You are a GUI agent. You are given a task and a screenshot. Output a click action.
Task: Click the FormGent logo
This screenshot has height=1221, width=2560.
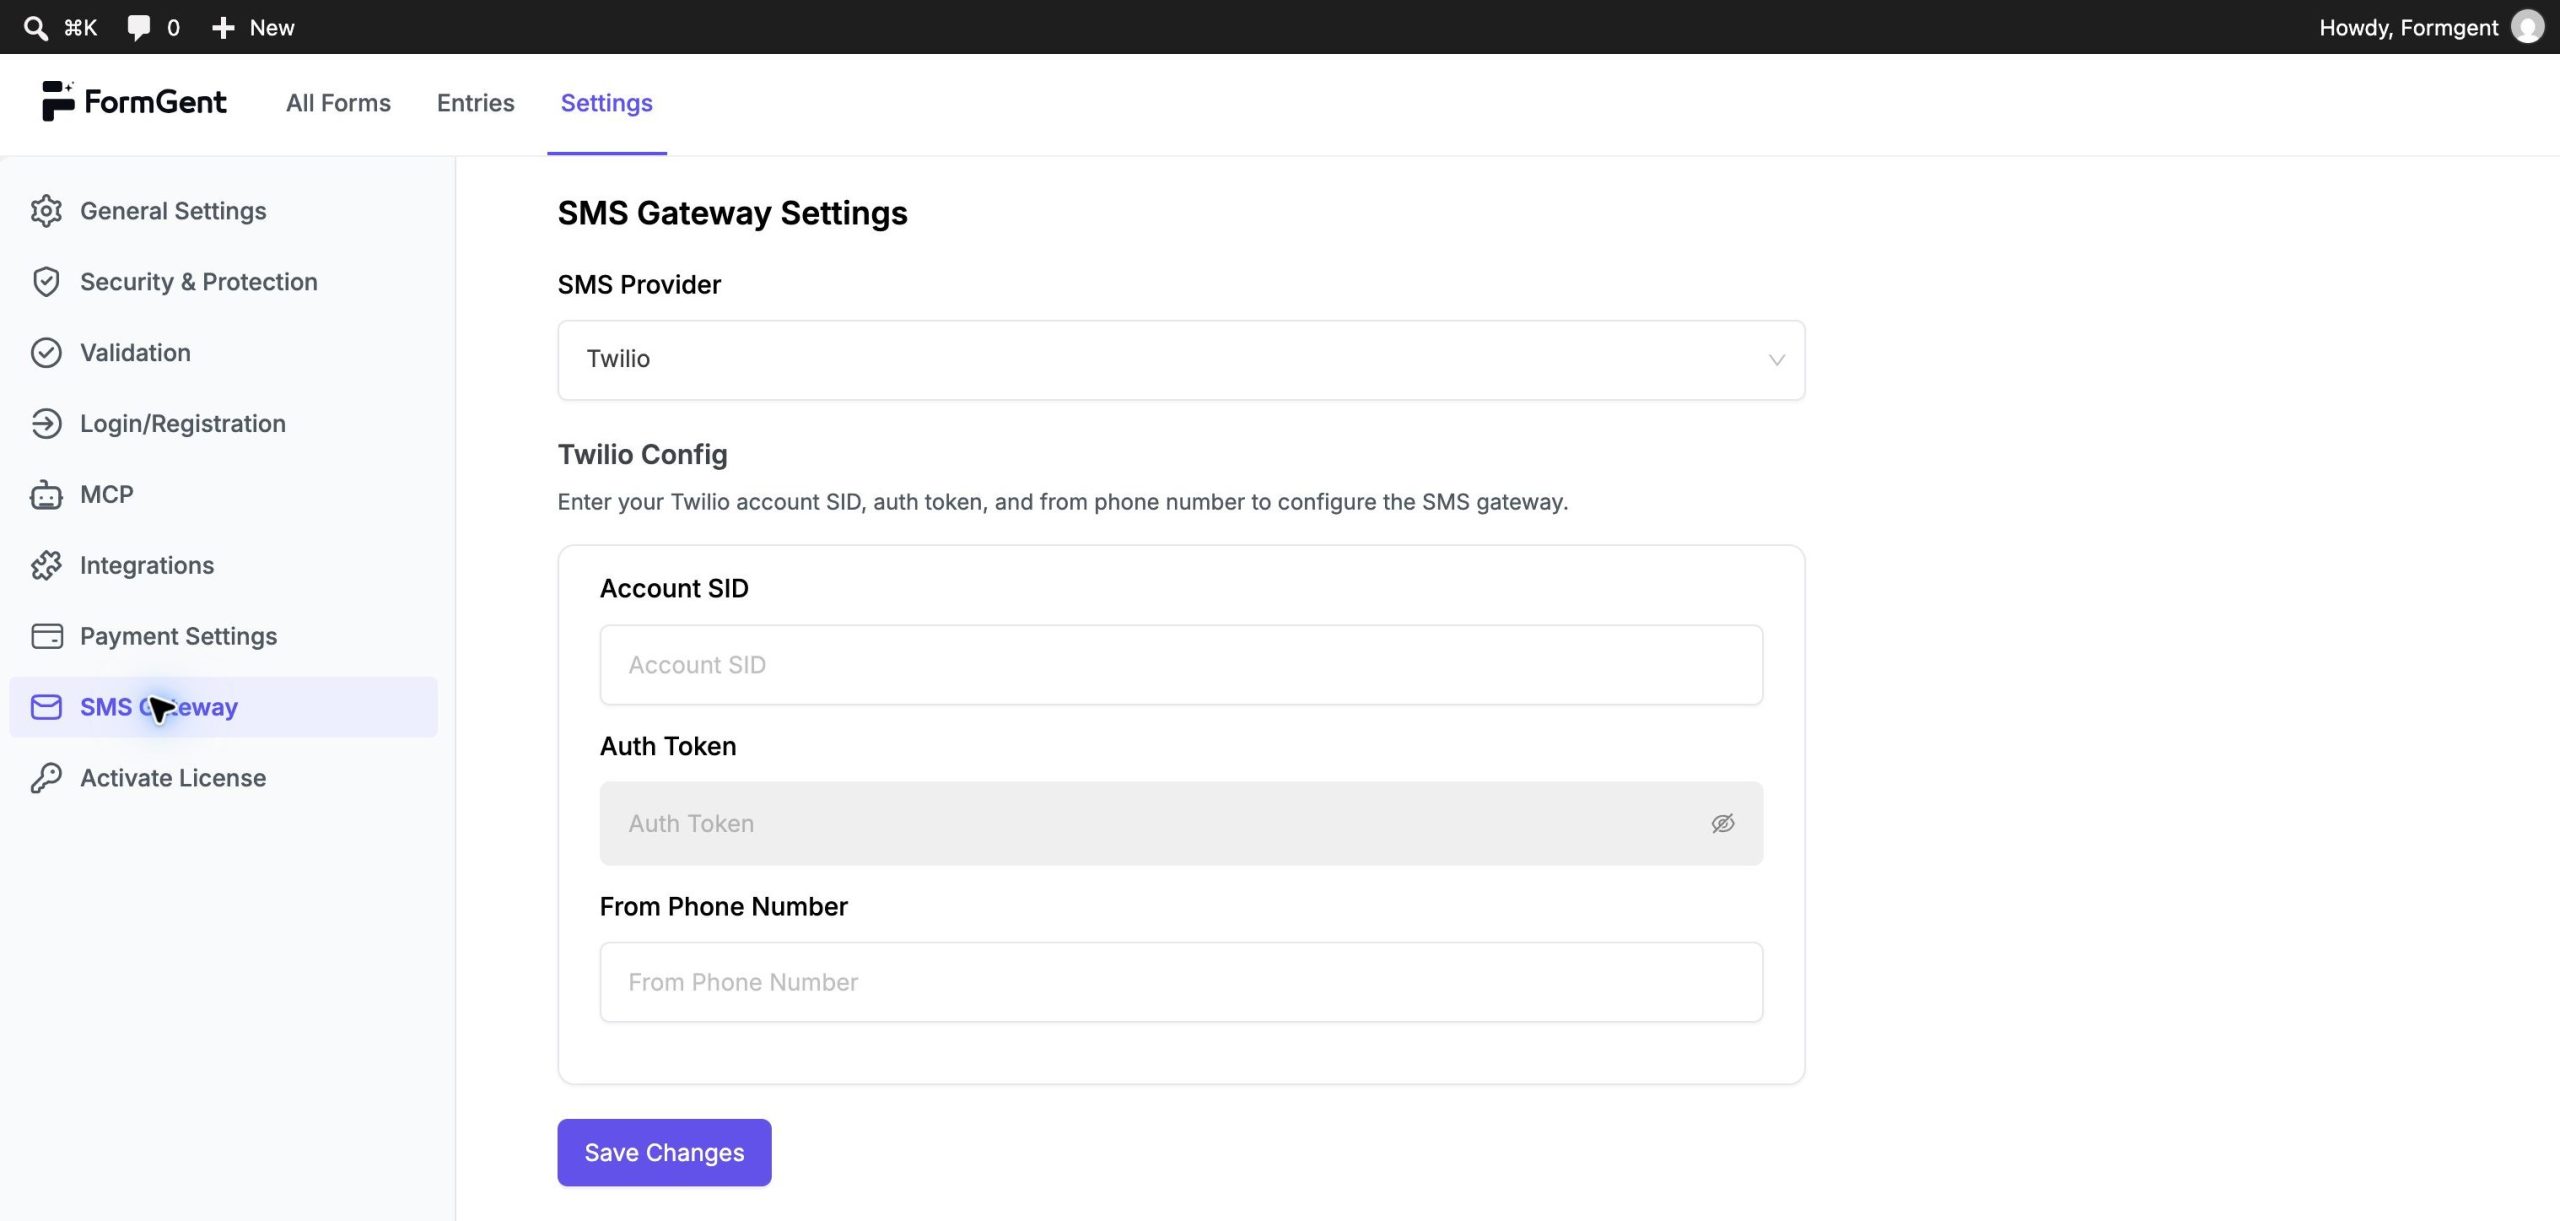click(134, 102)
